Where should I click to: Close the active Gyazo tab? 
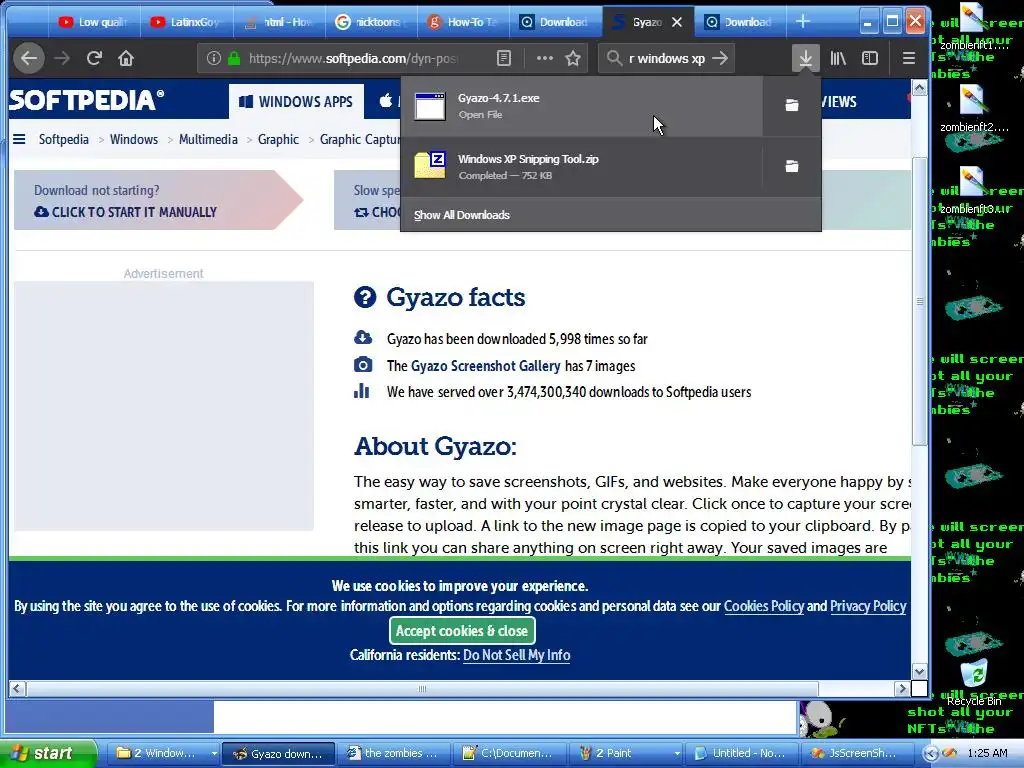point(677,22)
